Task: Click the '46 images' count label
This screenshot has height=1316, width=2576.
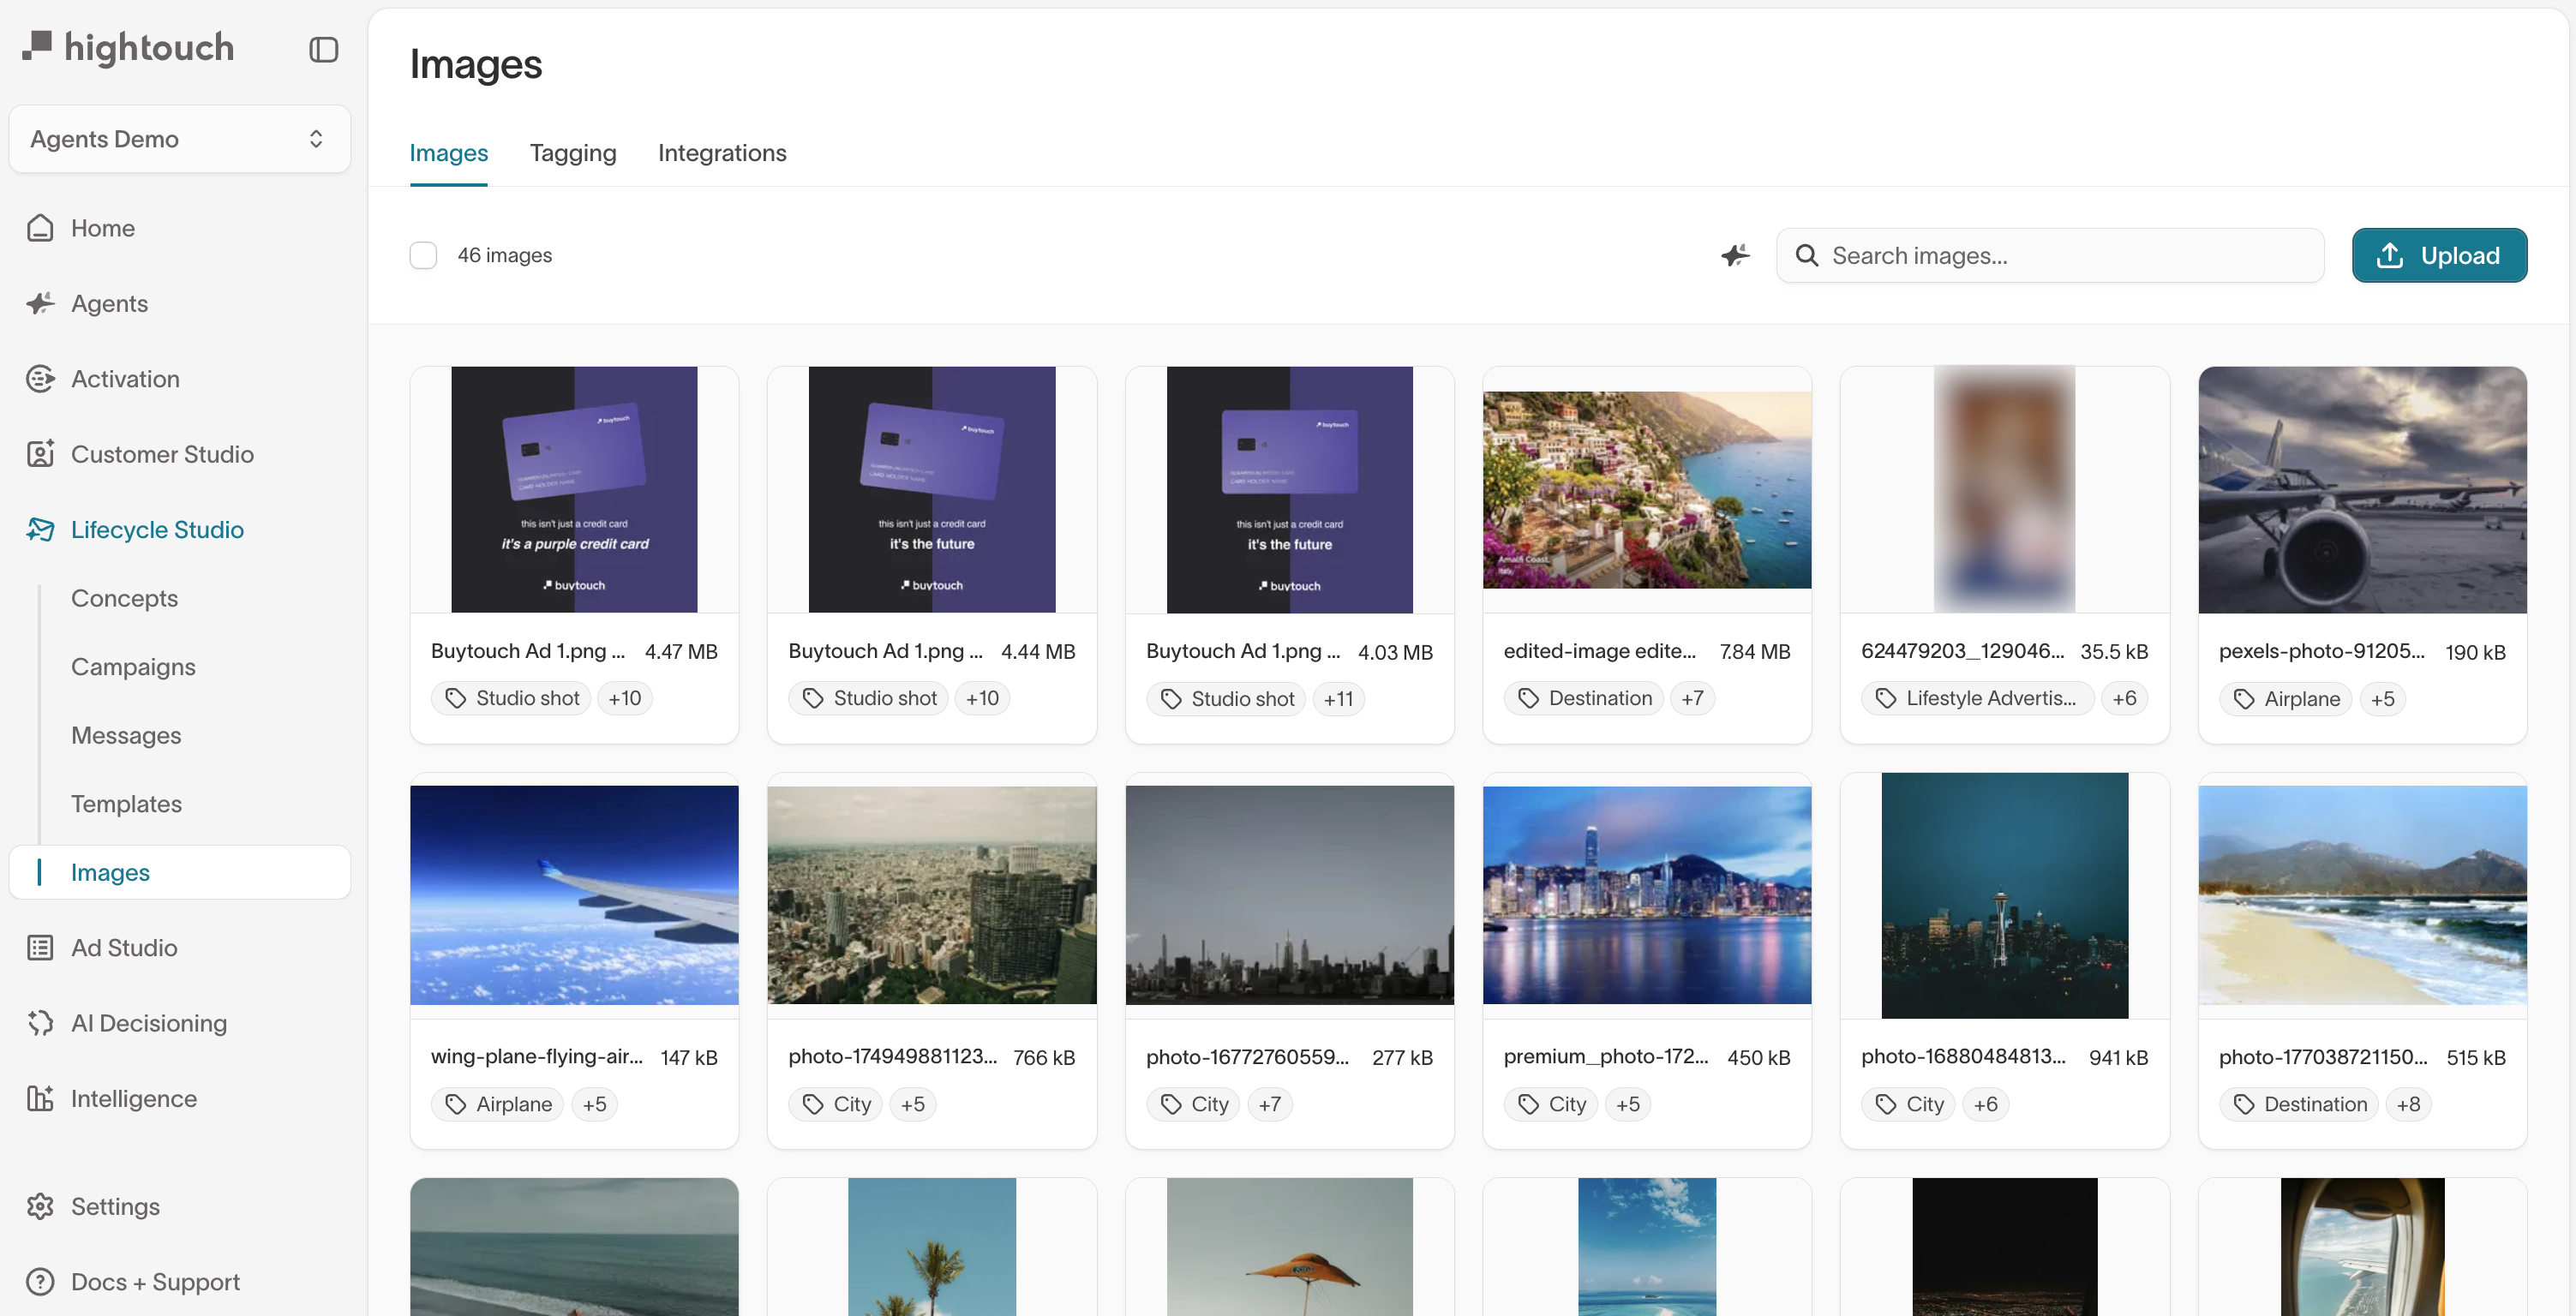Action: (x=504, y=255)
